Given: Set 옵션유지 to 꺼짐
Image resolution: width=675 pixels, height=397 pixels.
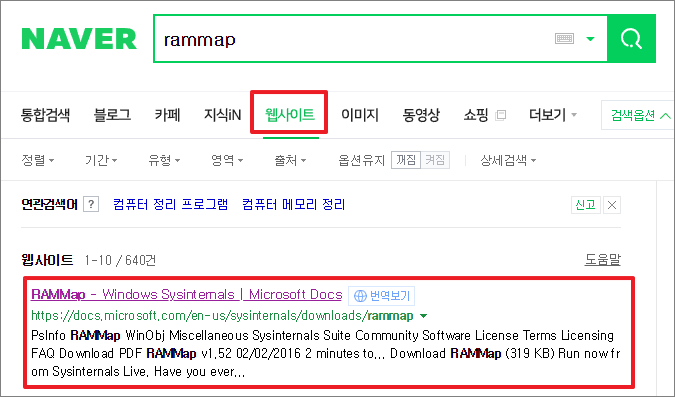Looking at the screenshot, I should tap(406, 160).
